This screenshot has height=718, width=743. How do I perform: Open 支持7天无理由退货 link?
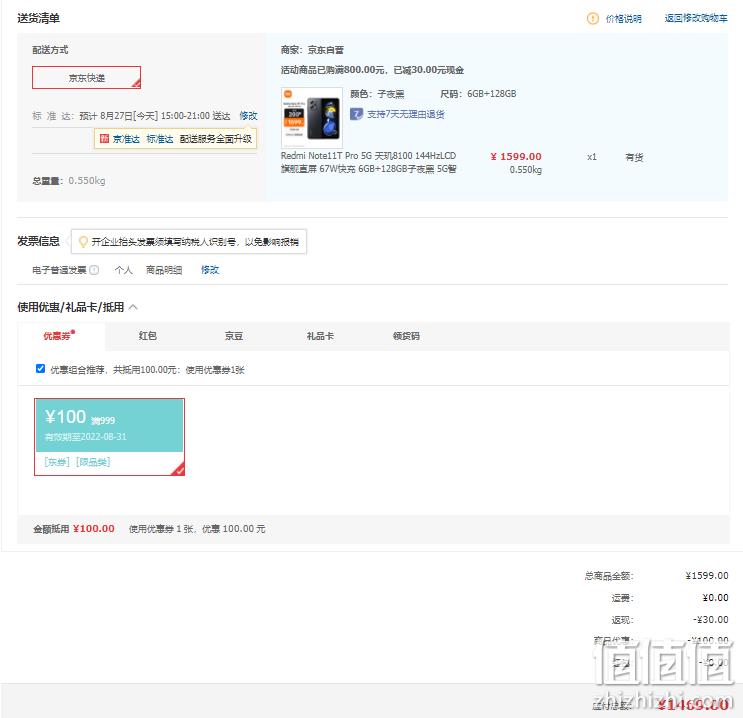406,114
